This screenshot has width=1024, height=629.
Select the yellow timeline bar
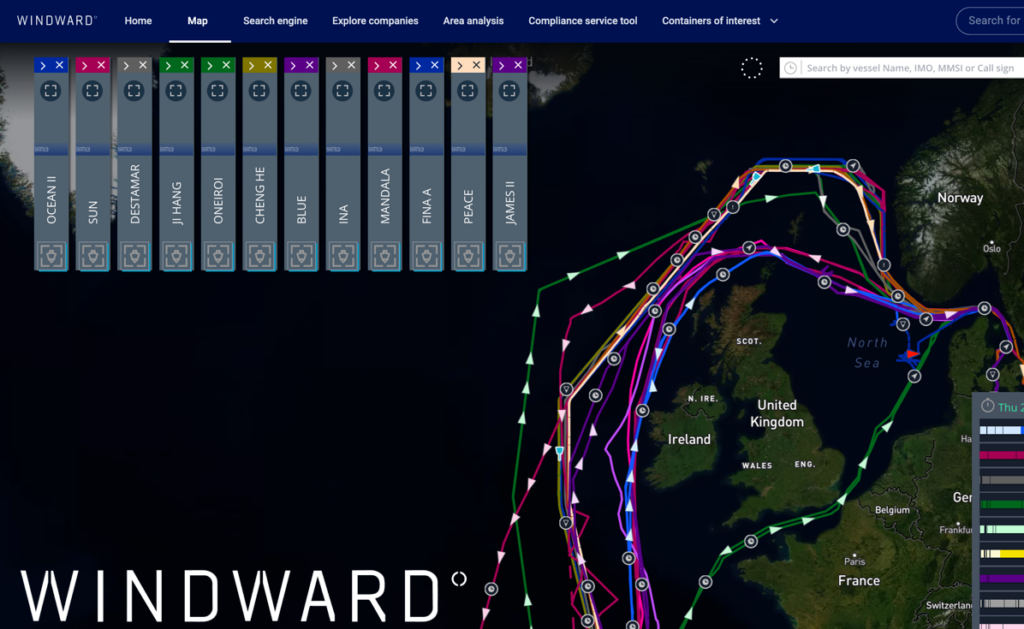1002,554
